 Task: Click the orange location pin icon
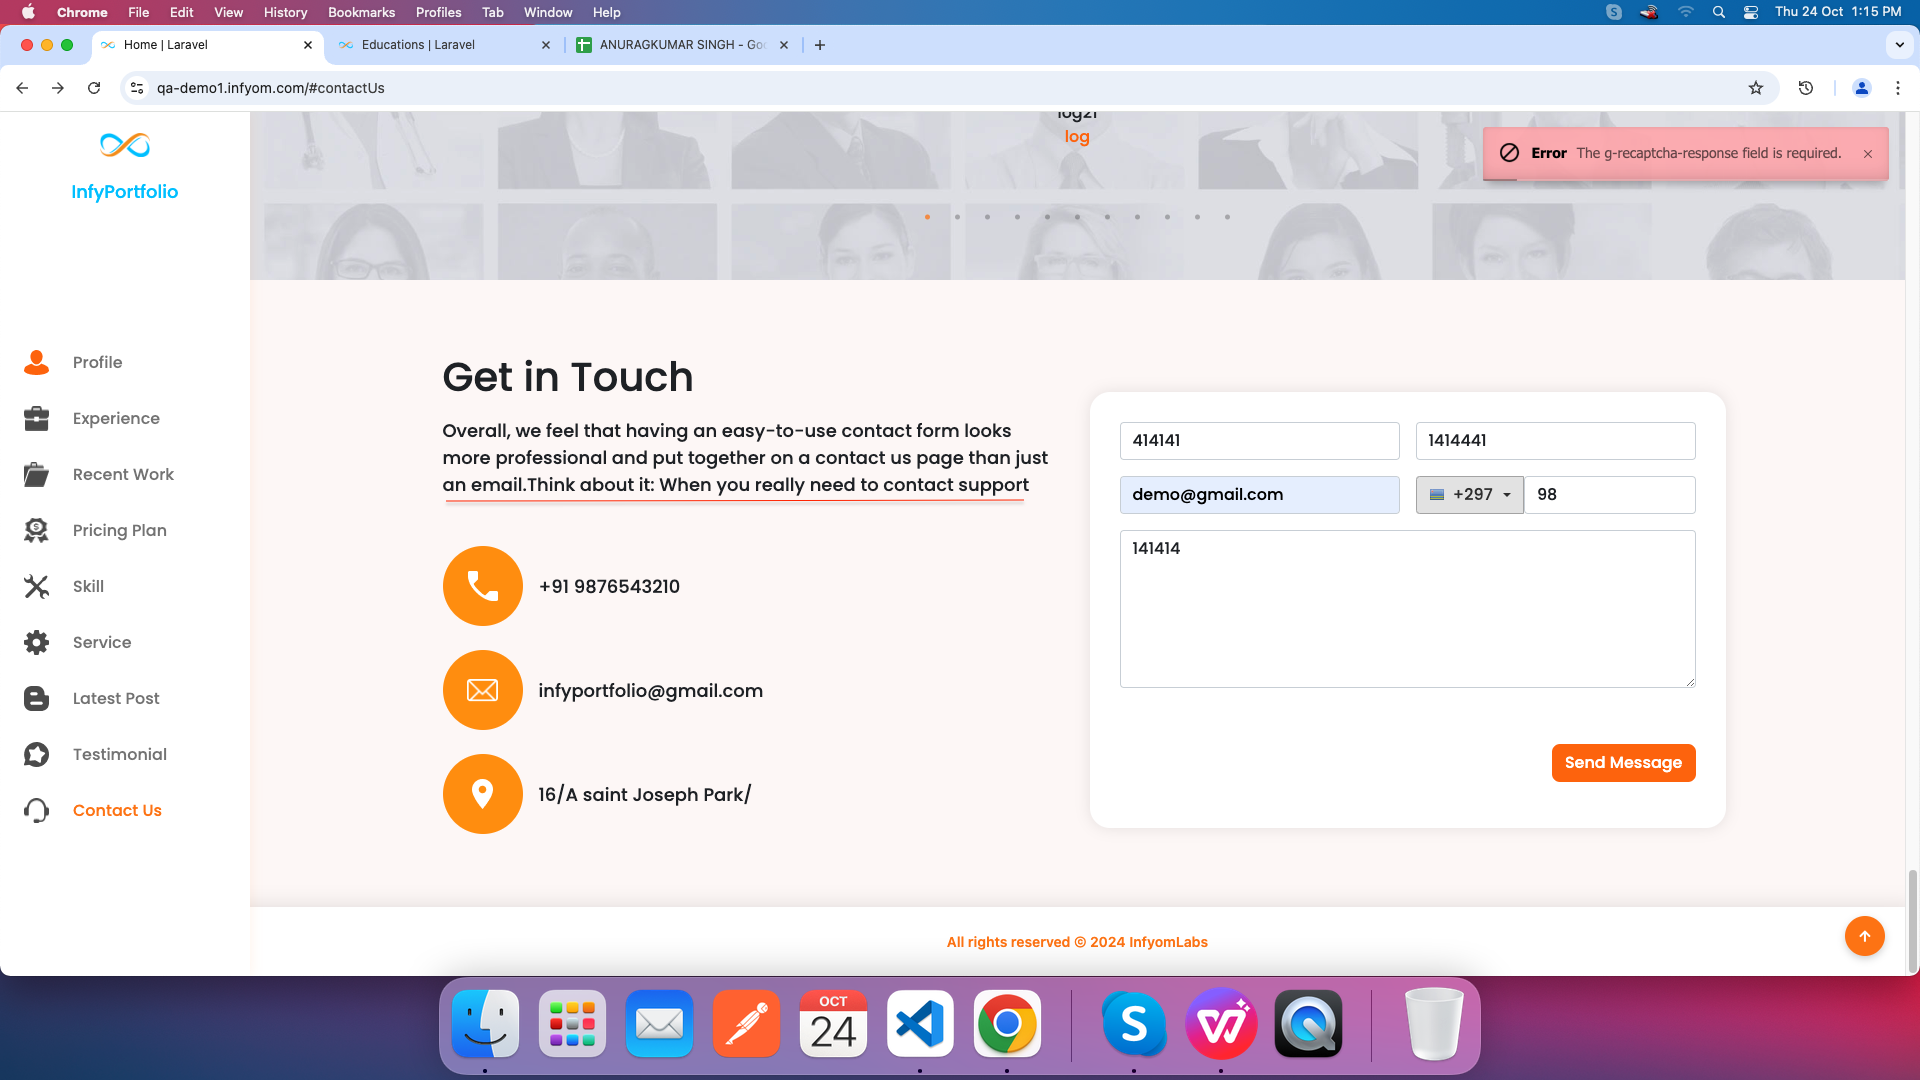482,794
